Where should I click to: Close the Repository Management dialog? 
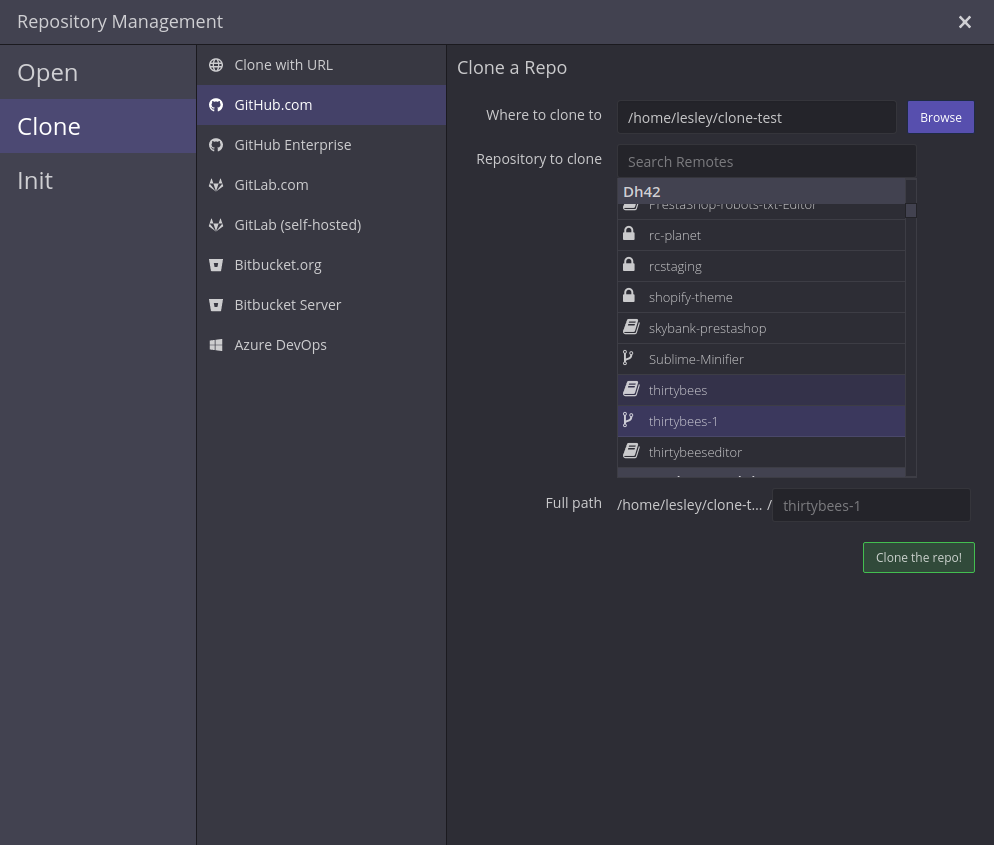click(965, 22)
